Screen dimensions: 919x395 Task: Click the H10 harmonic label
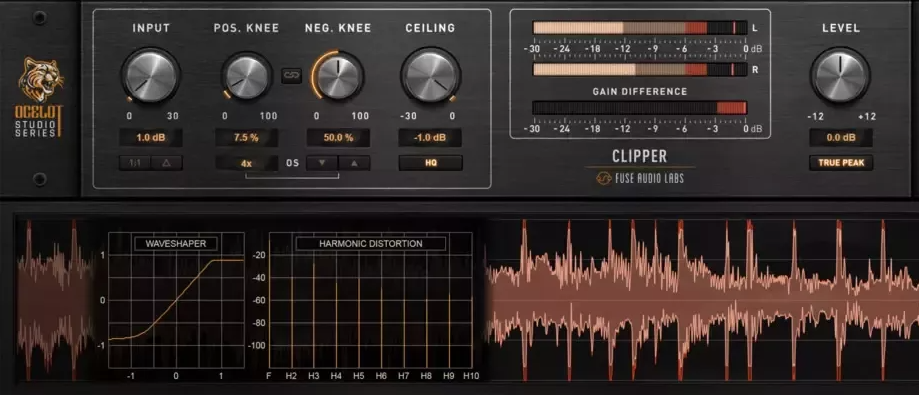point(471,376)
